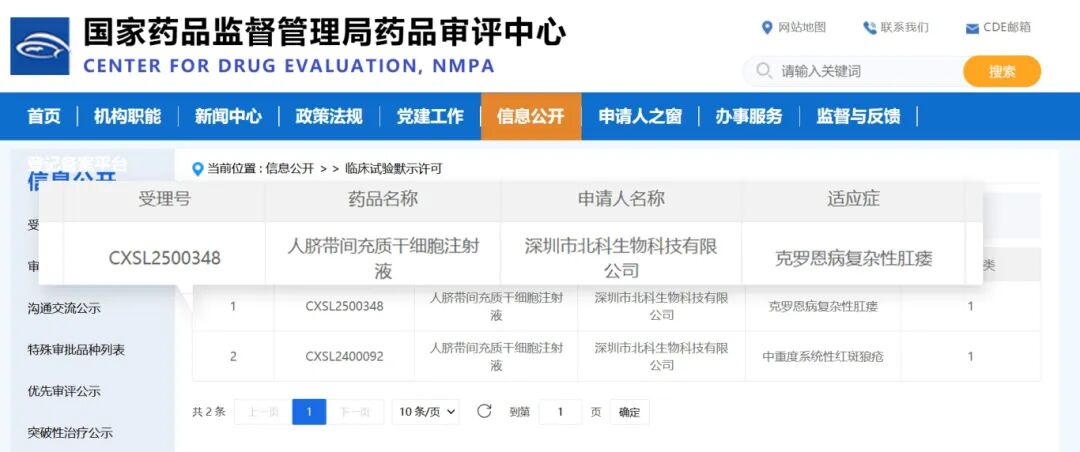1080x452 pixels.
Task: Open the 政策法规 menu
Action: (x=329, y=116)
